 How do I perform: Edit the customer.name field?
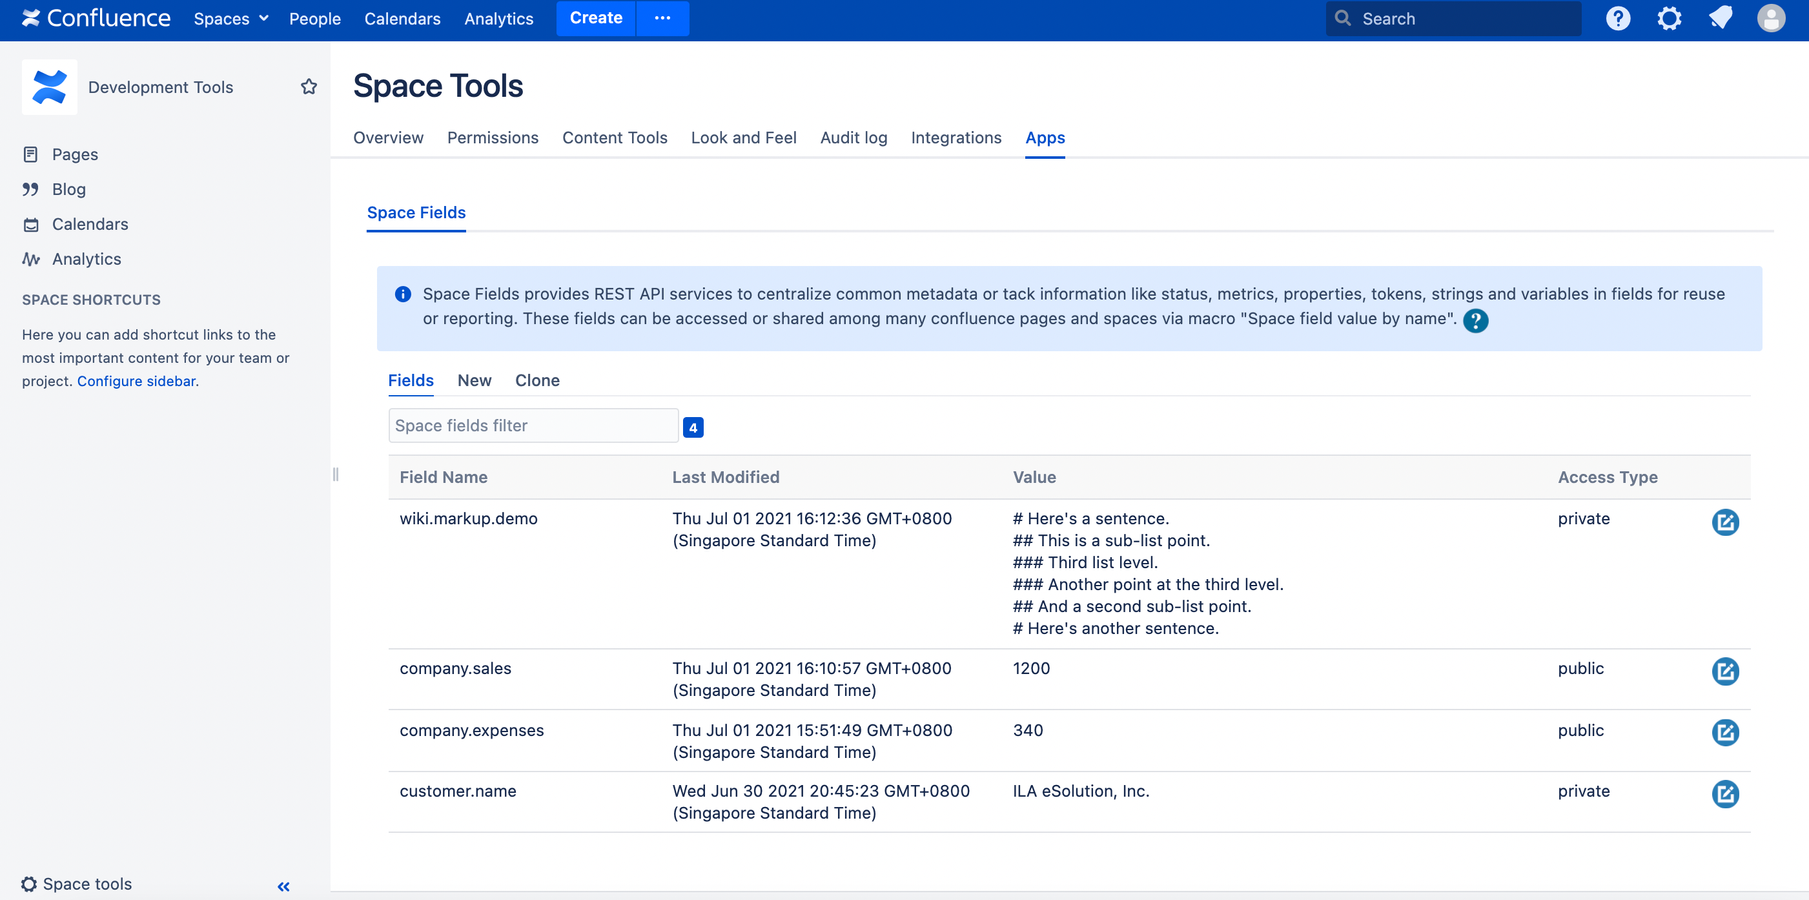[1725, 794]
